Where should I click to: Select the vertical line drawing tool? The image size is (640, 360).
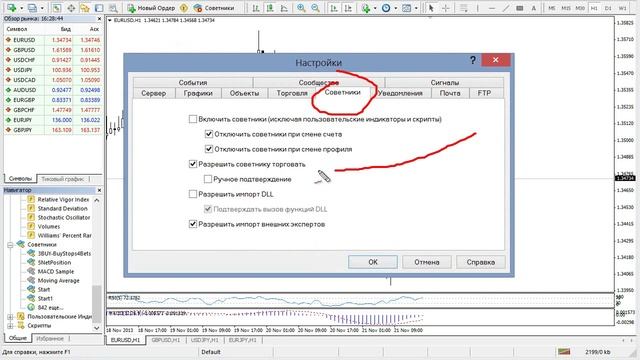click(x=477, y=8)
